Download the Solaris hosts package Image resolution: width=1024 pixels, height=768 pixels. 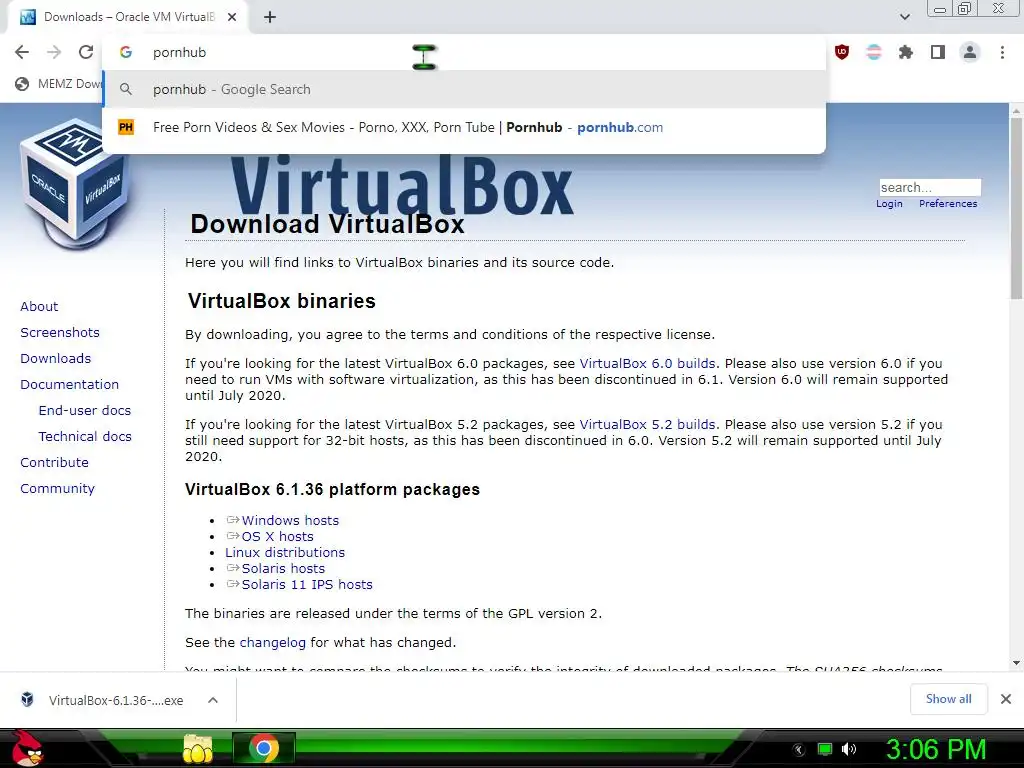(283, 569)
